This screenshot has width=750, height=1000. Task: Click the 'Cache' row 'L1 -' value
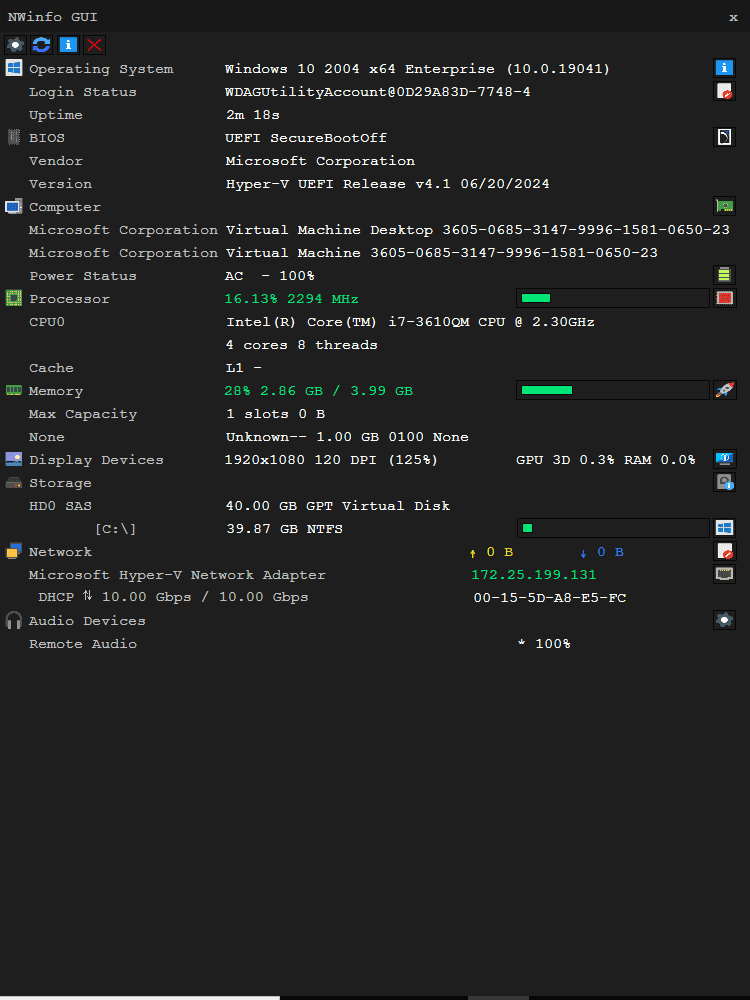(x=244, y=368)
